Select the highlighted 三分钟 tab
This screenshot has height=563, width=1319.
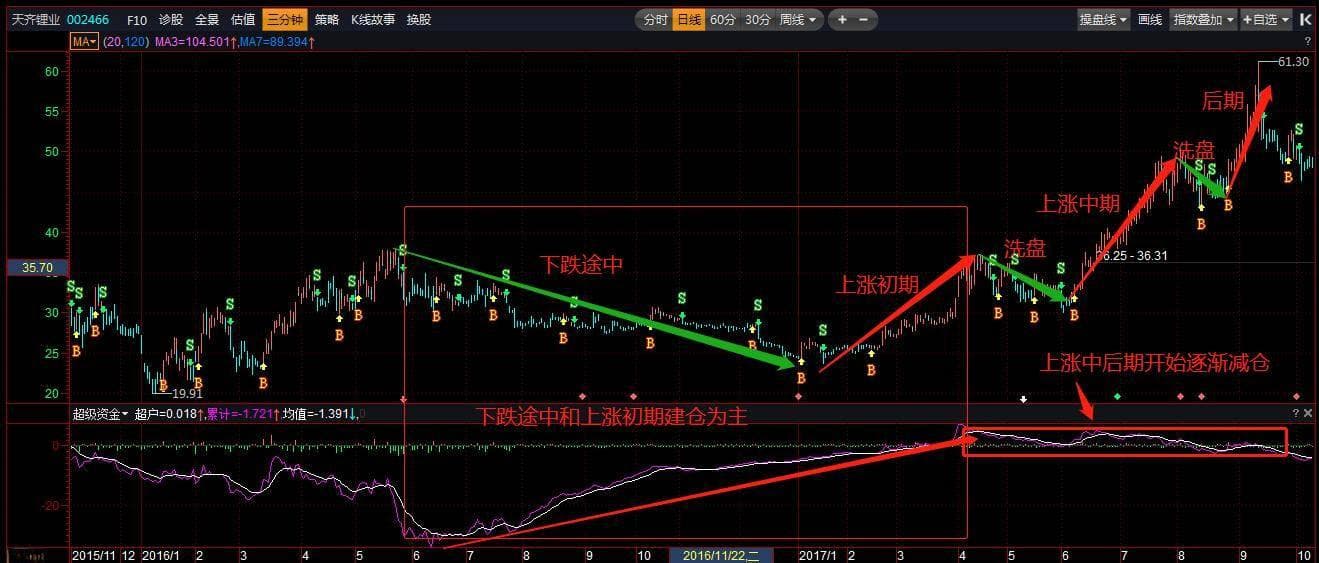pyautogui.click(x=284, y=19)
